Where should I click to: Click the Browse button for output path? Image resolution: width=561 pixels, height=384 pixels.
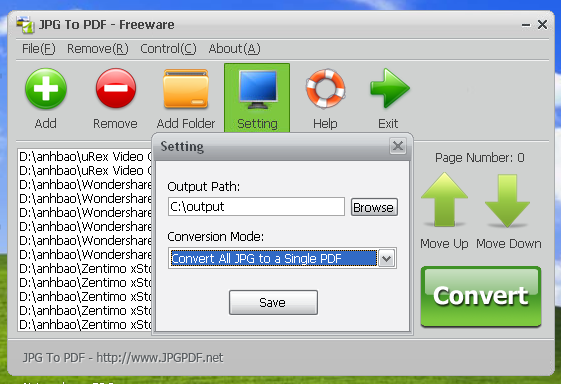[374, 207]
